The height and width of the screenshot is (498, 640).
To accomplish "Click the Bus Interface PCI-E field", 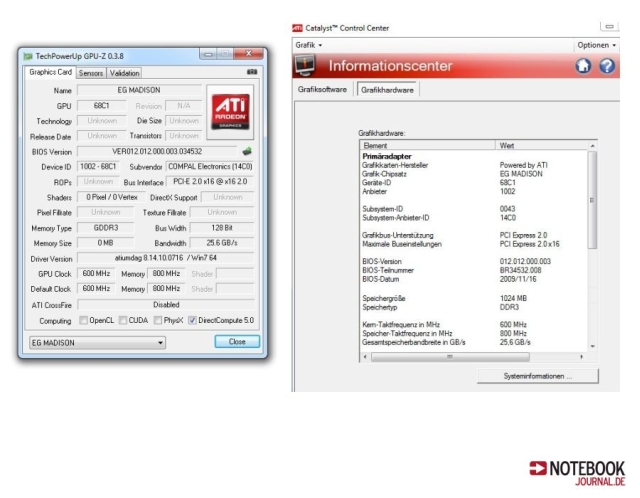I will 210,182.
